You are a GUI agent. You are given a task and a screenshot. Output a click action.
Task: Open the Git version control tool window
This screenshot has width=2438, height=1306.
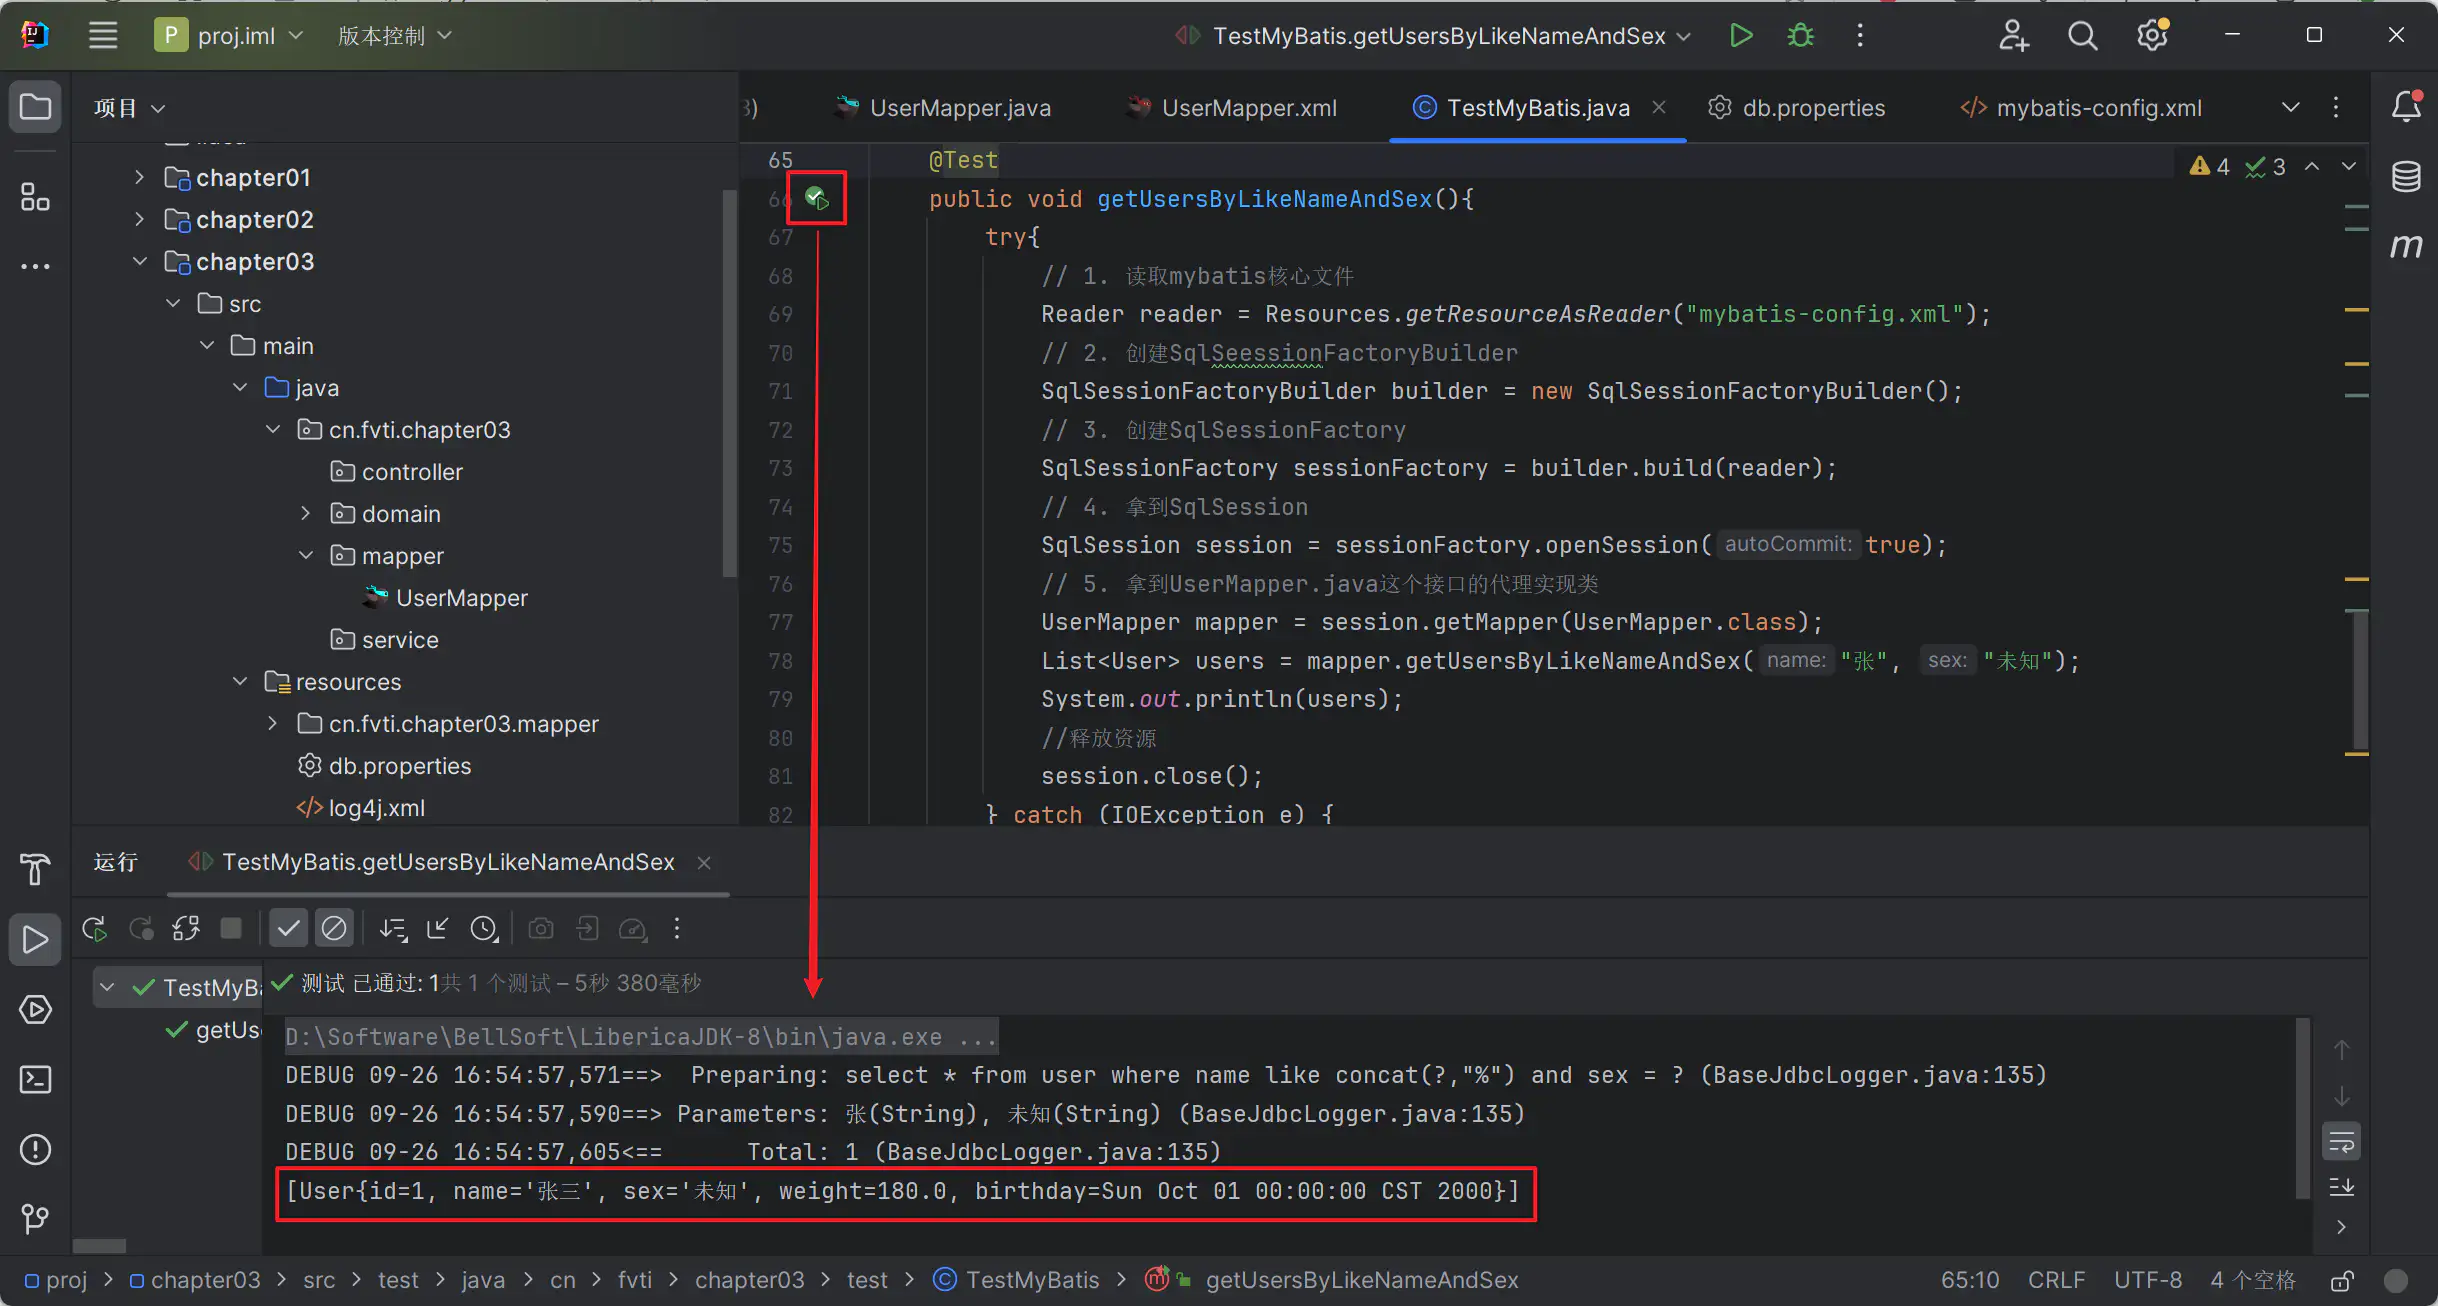[35, 1218]
